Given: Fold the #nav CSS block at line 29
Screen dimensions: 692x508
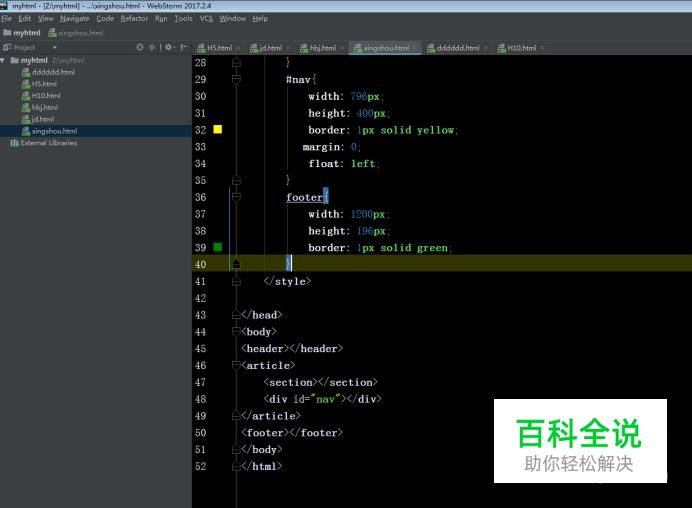Looking at the screenshot, I should (x=237, y=79).
